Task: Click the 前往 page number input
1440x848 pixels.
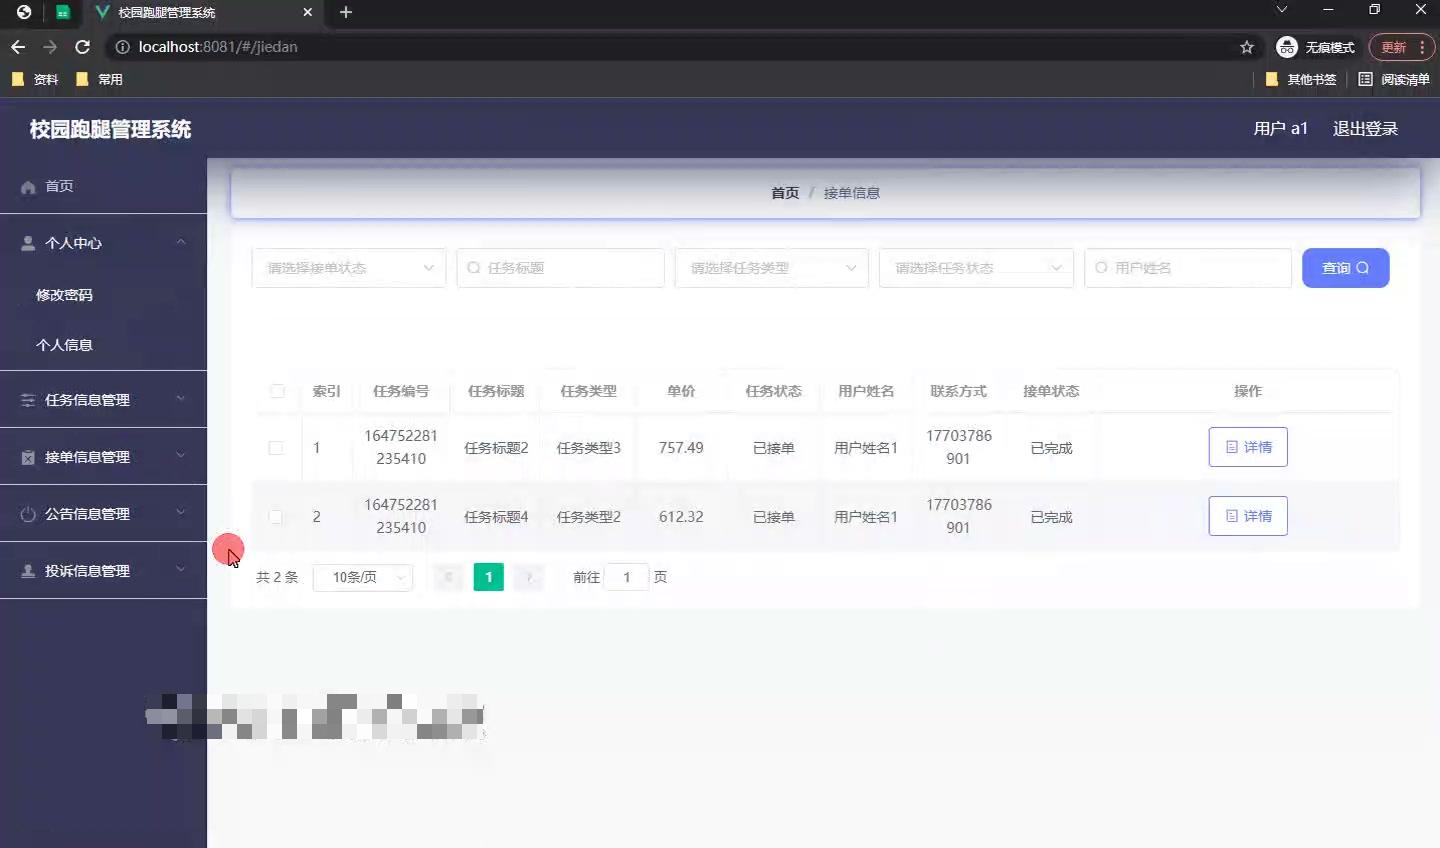Action: (627, 577)
